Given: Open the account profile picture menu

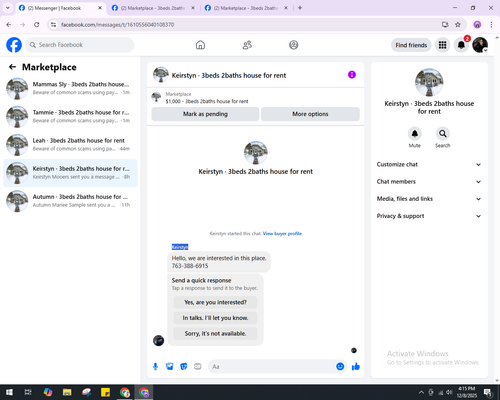Looking at the screenshot, I should [x=480, y=45].
